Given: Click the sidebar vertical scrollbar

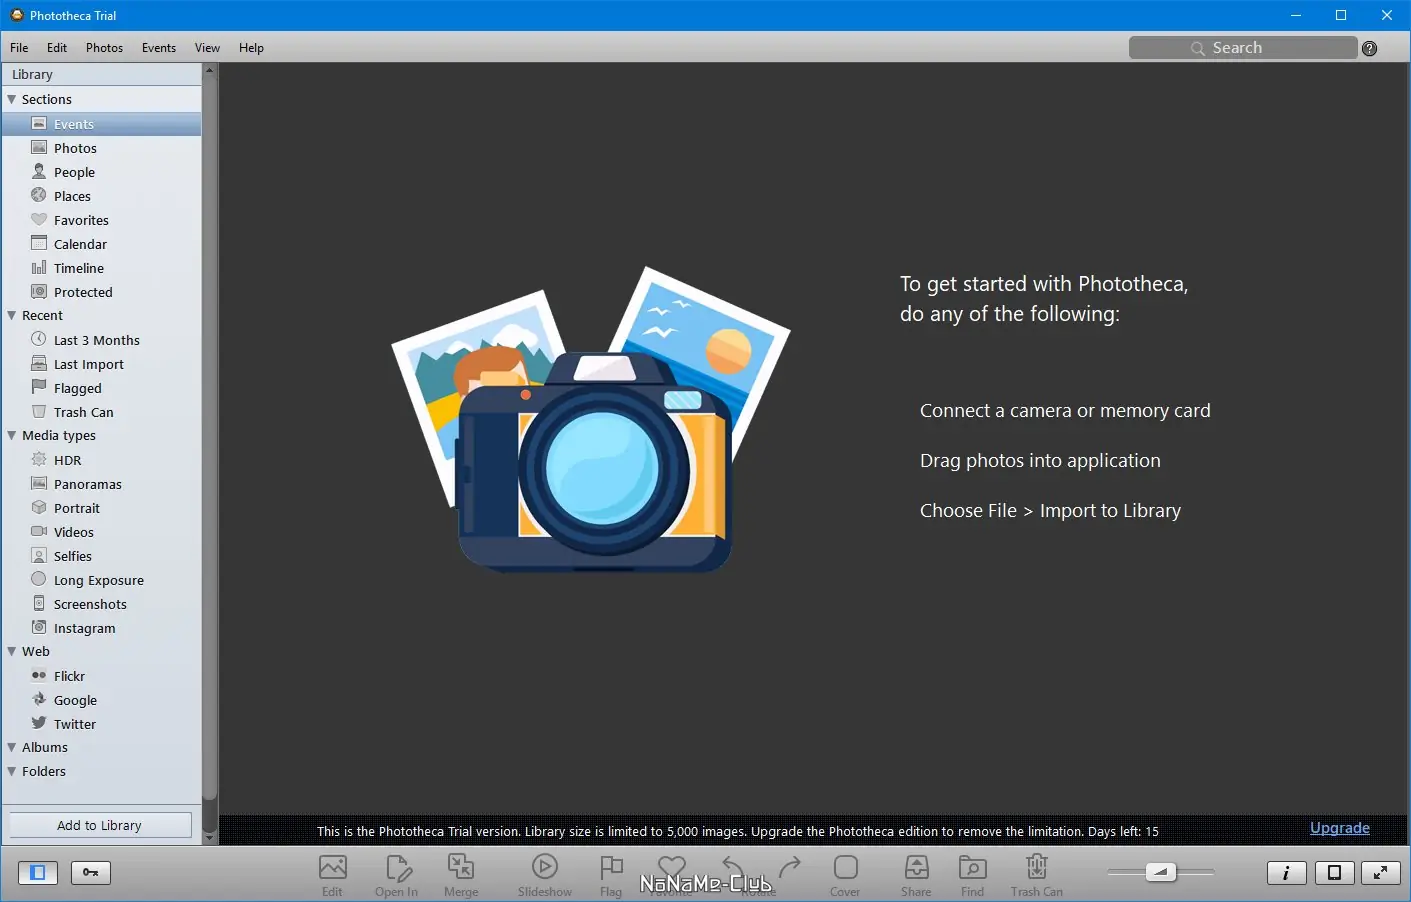Looking at the screenshot, I should click(x=209, y=453).
